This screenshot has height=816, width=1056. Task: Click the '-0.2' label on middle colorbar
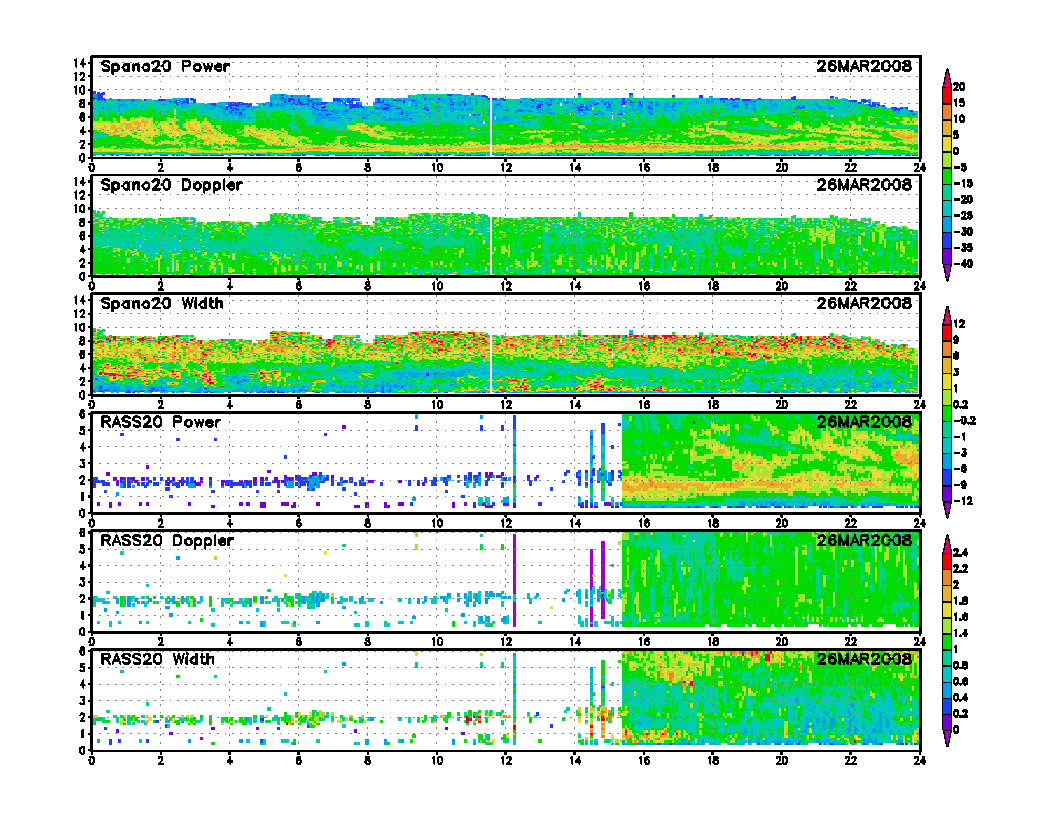[964, 421]
